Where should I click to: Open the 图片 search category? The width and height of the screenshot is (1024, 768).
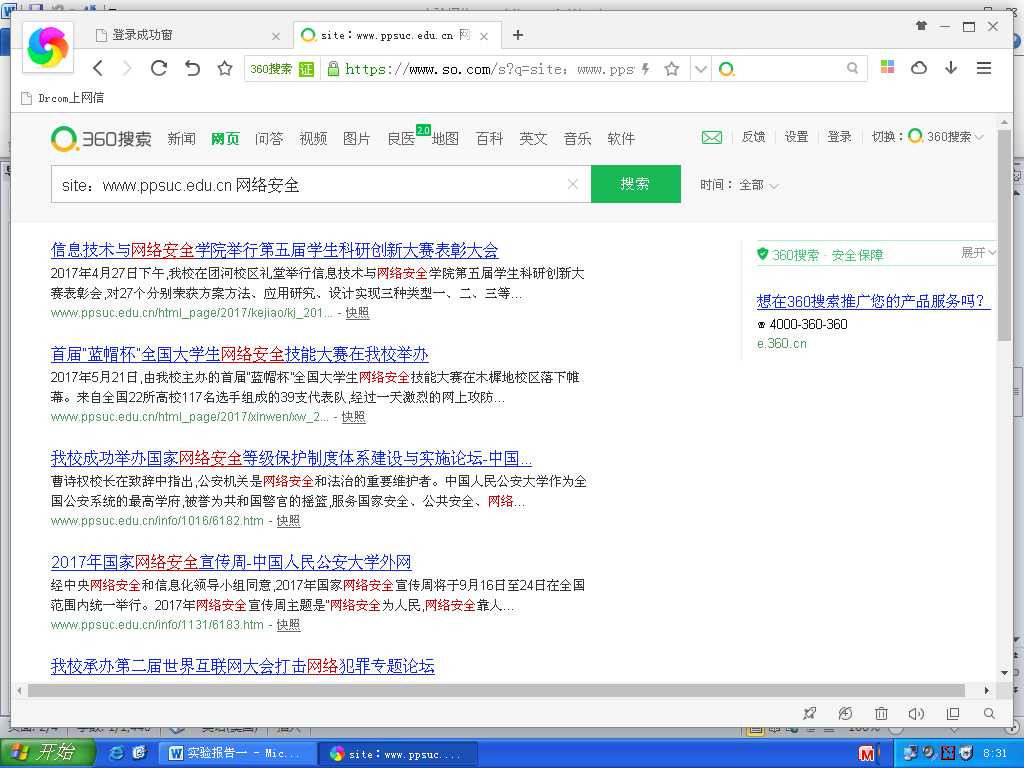tap(357, 138)
